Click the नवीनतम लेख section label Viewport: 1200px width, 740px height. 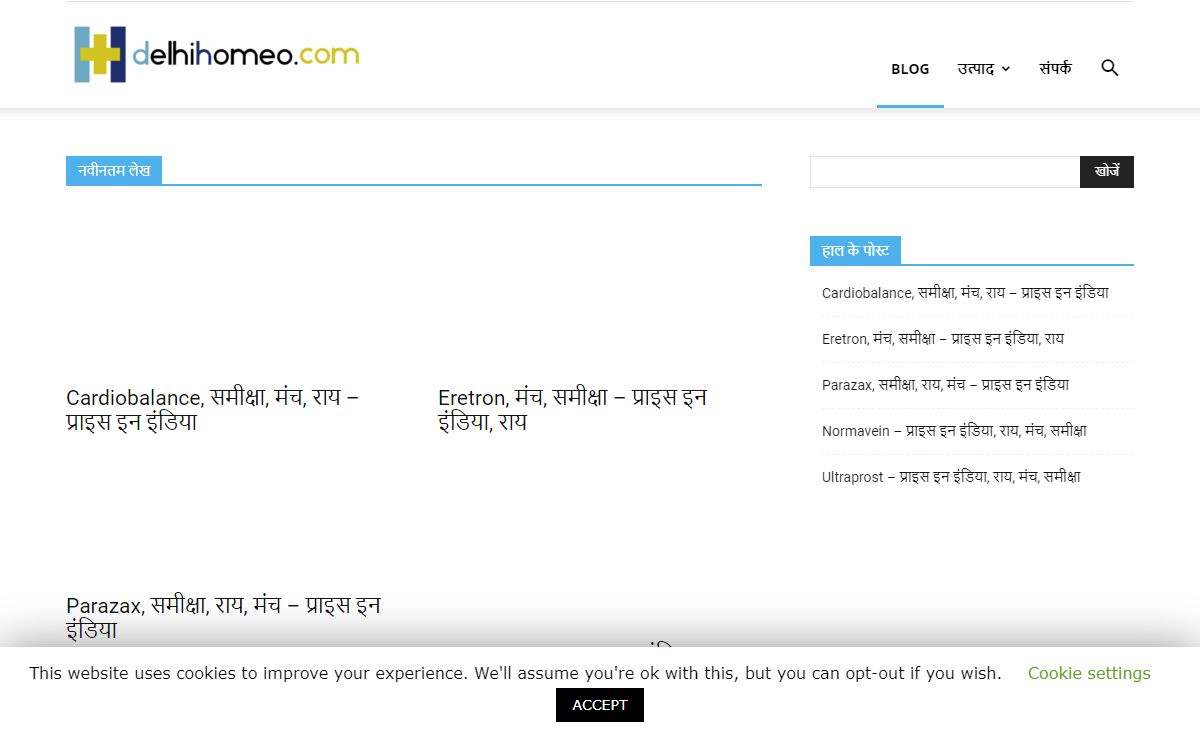tap(114, 170)
